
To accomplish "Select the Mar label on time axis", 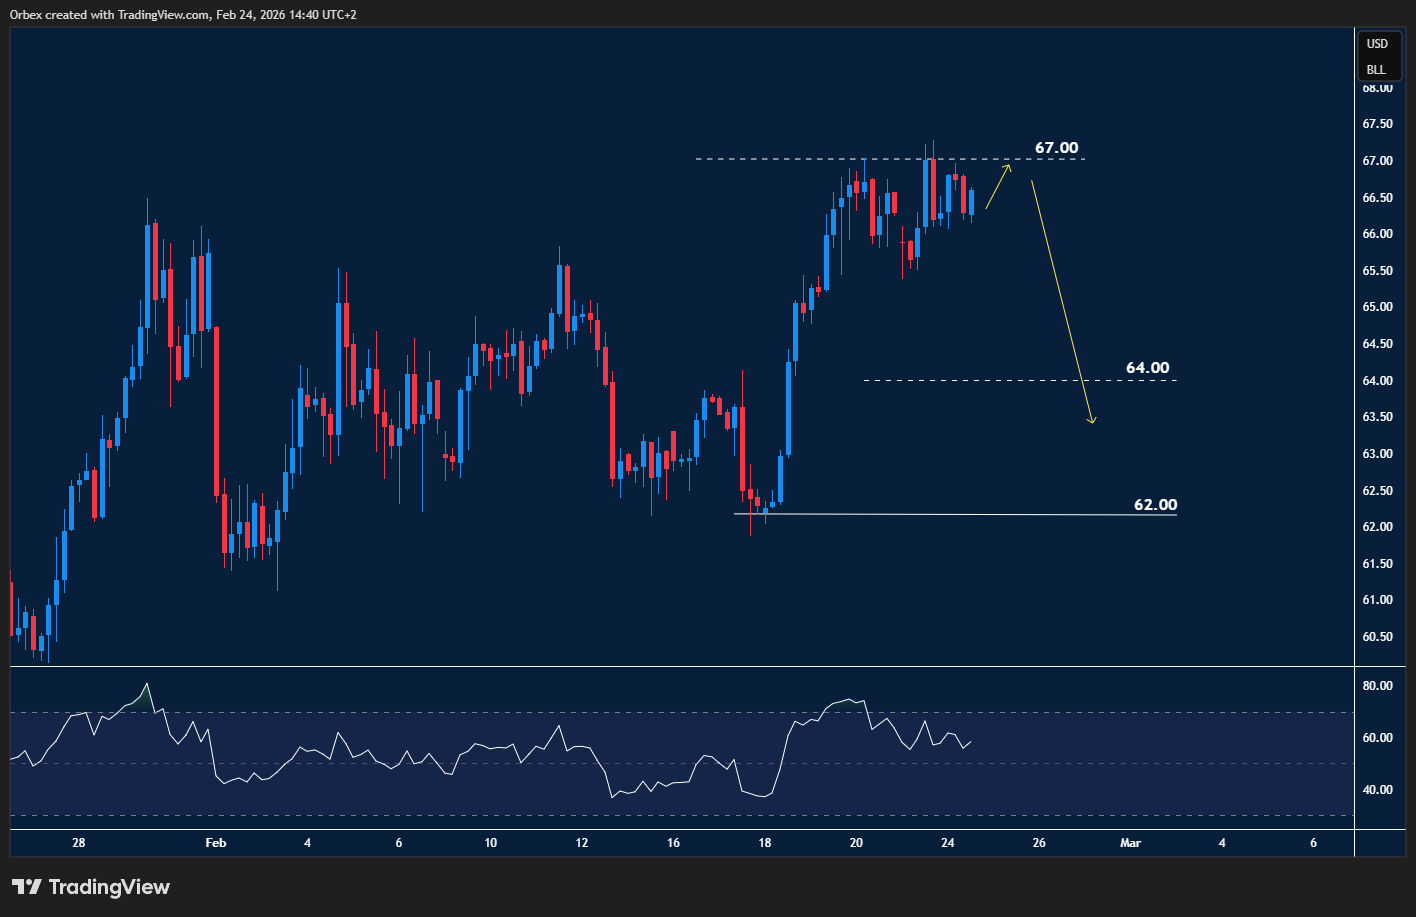I will click(1130, 843).
